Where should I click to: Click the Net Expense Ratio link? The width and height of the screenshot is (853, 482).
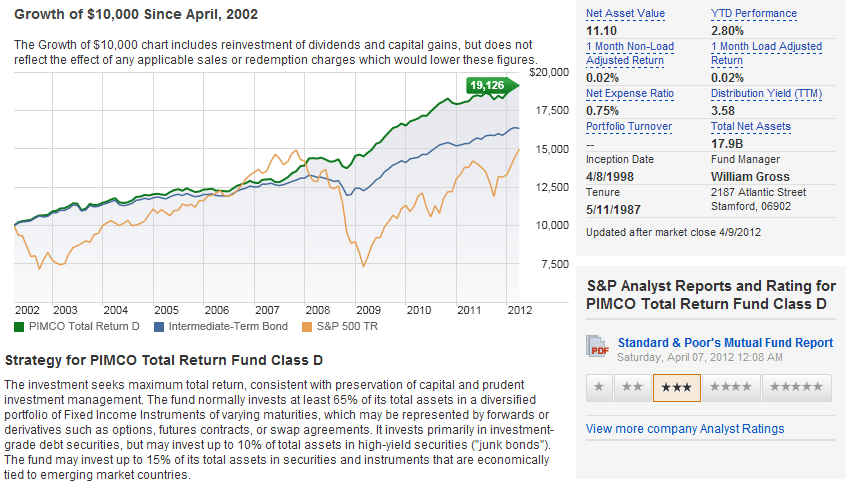click(630, 94)
